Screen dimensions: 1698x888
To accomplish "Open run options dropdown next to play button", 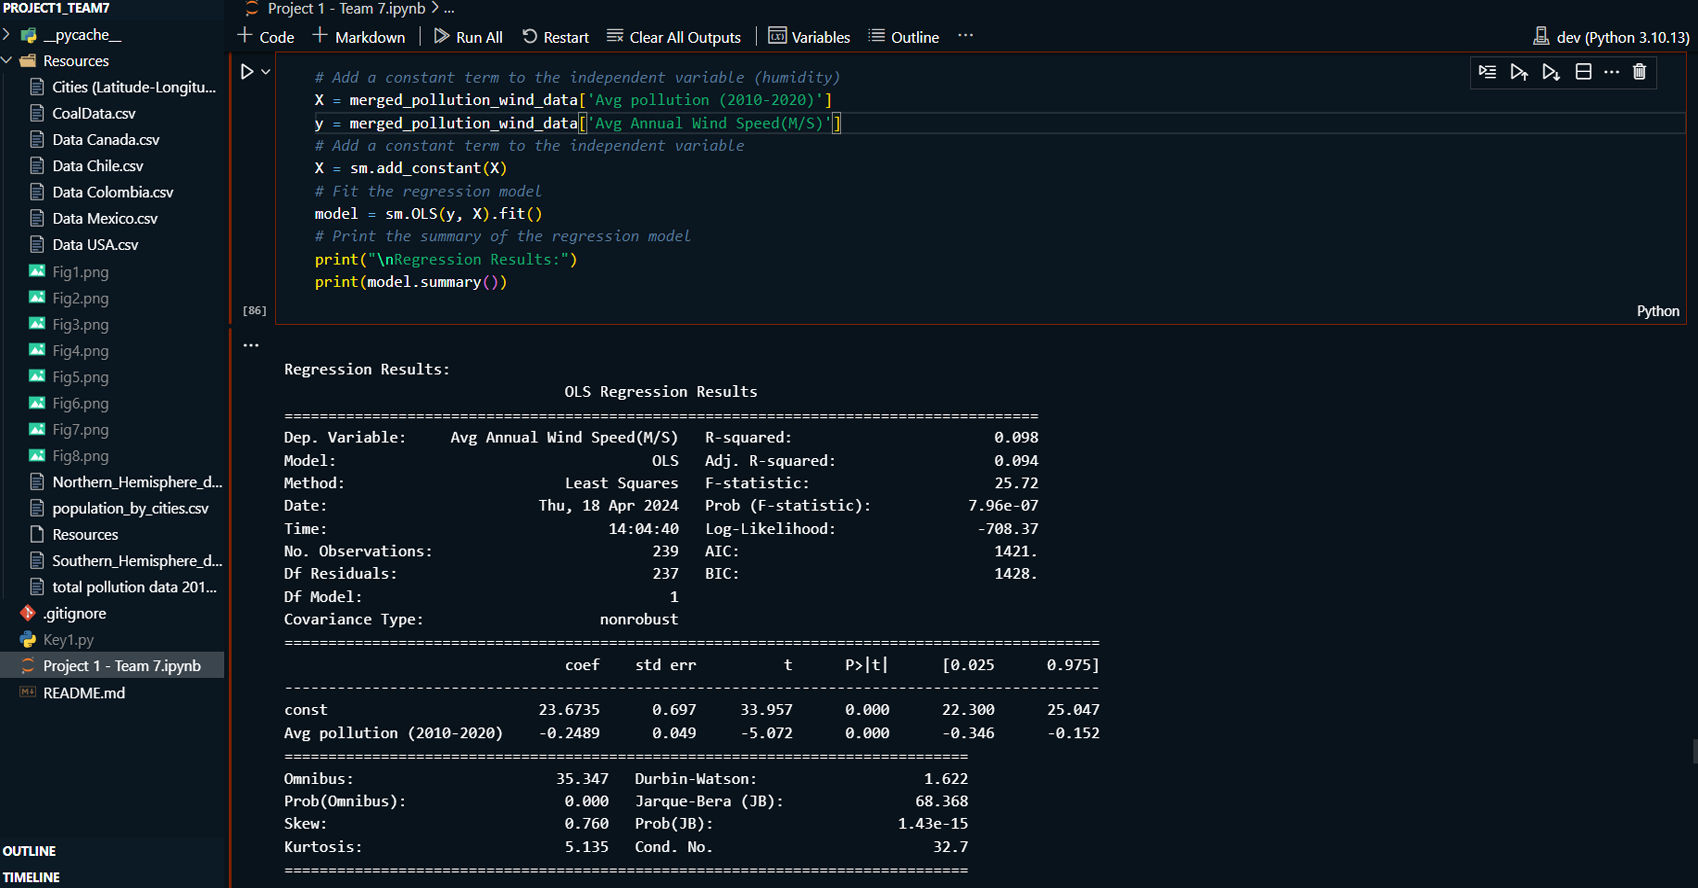I will coord(266,72).
